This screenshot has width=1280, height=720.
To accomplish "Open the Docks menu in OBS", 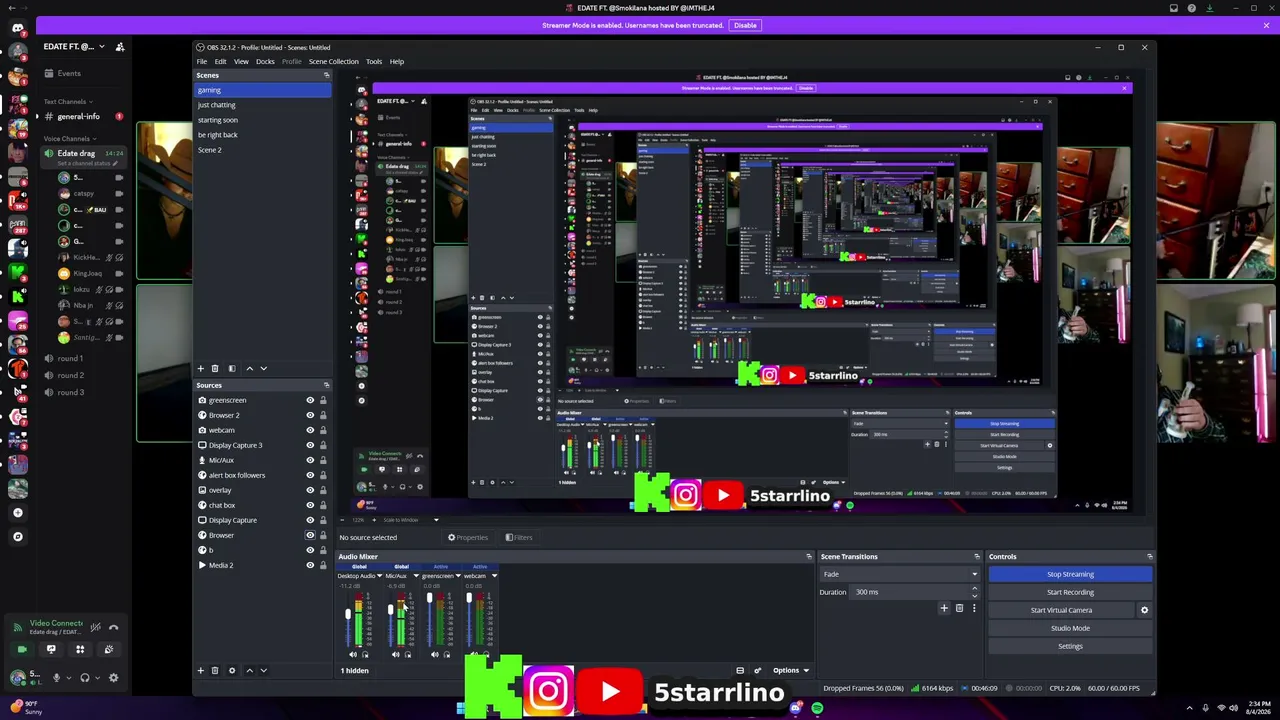I will tap(265, 62).
